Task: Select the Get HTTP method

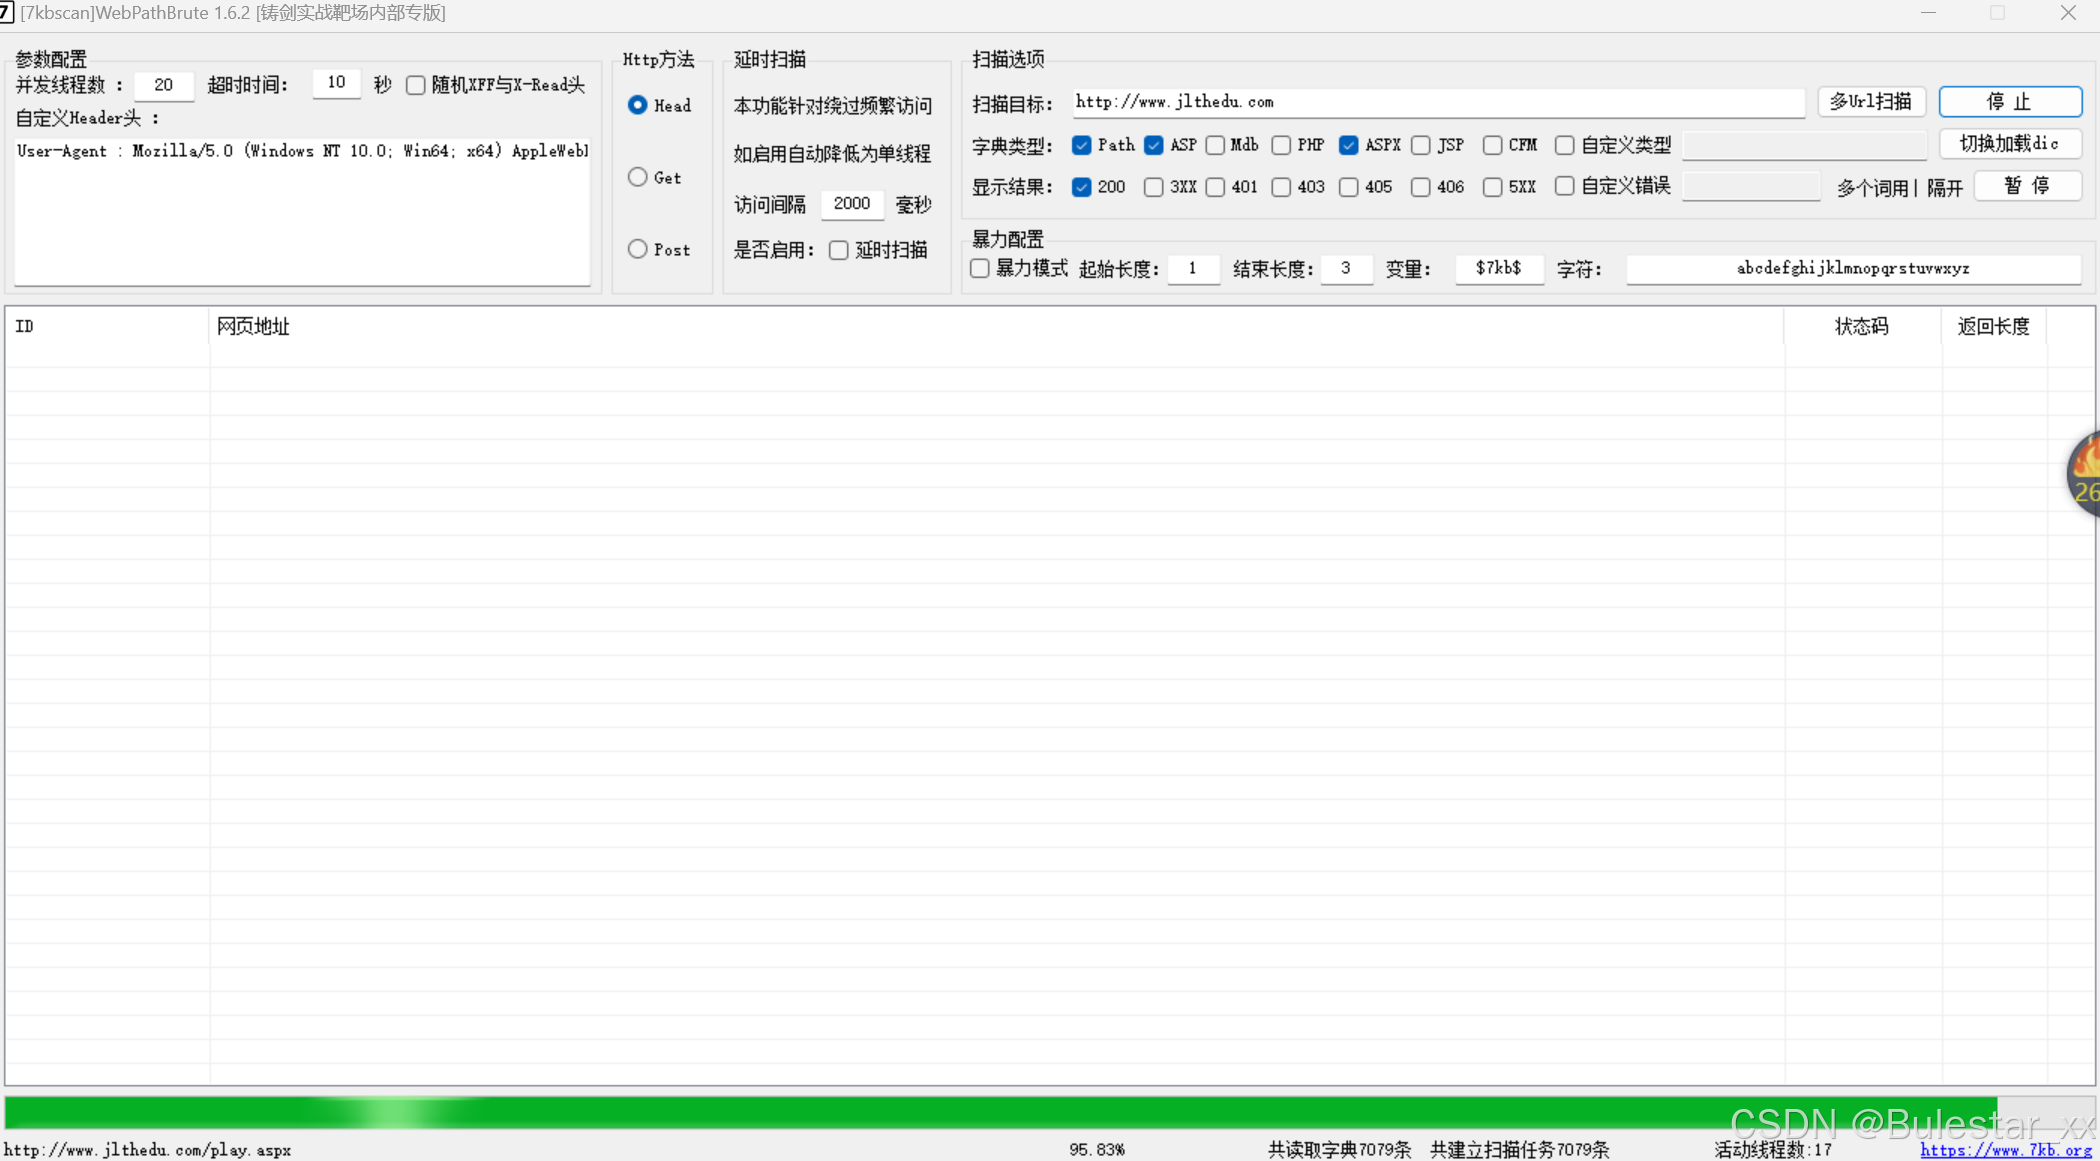Action: [x=638, y=177]
